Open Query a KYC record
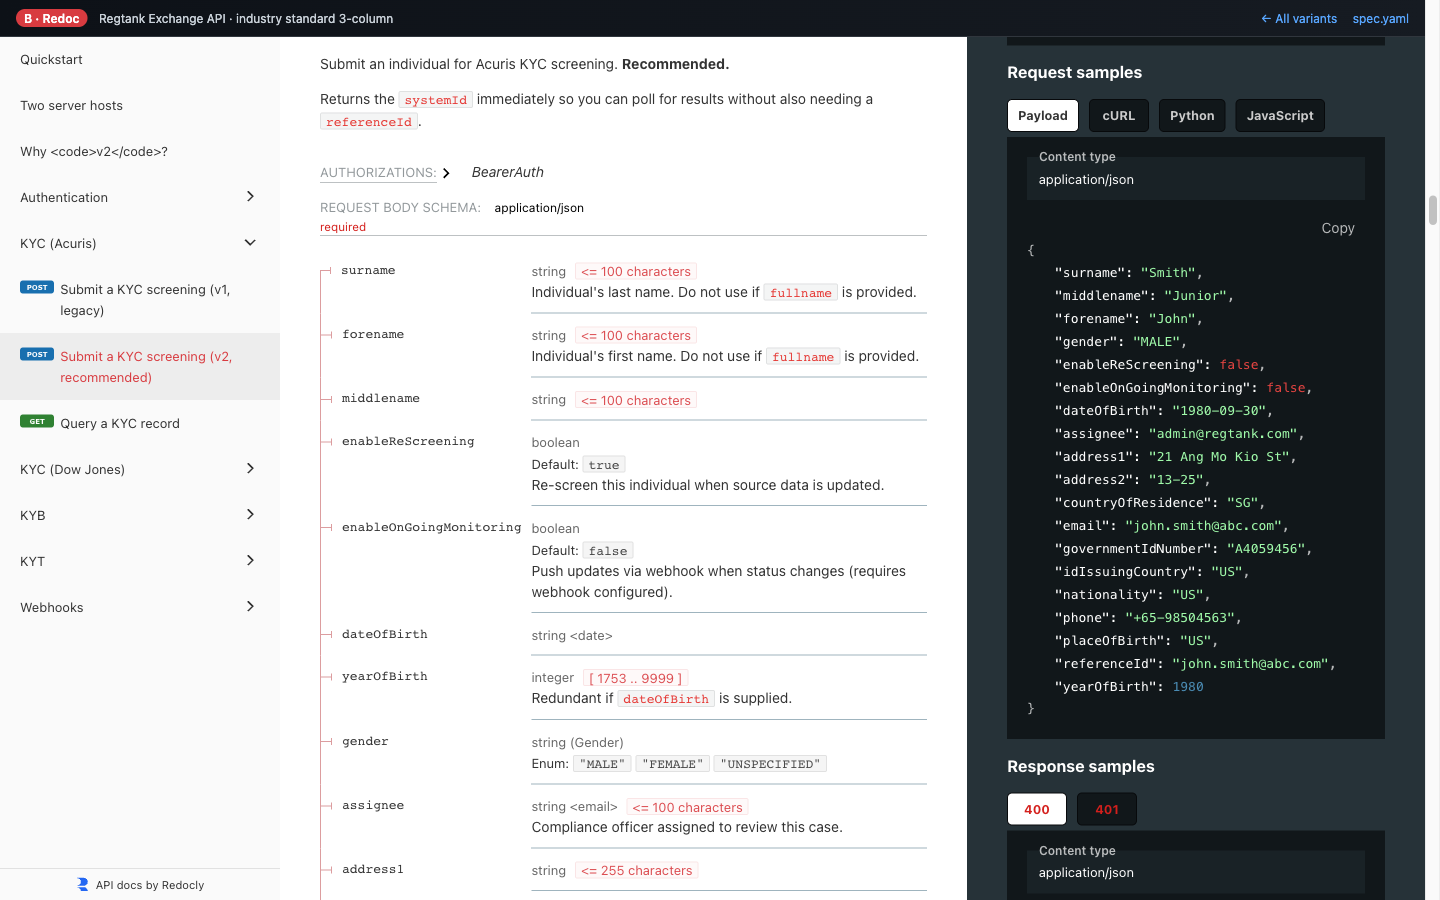Viewport: 1440px width, 900px height. click(140, 423)
